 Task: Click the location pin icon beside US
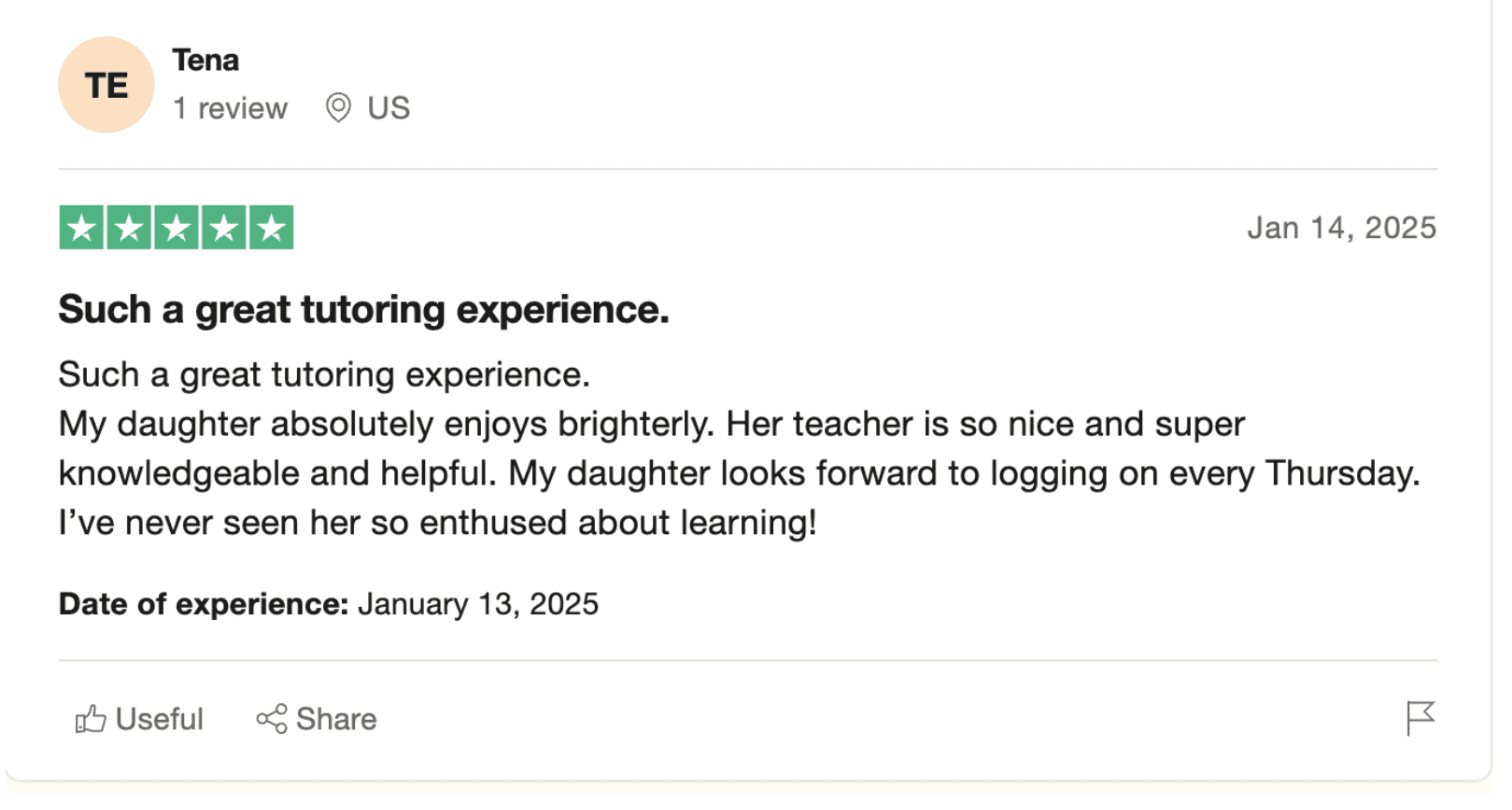tap(339, 107)
